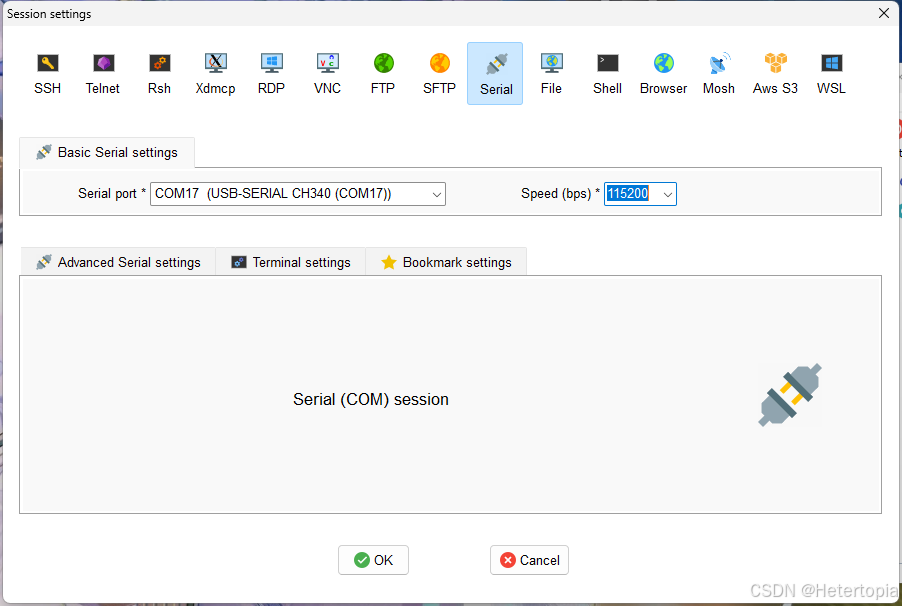Select the SSH session type icon

click(x=47, y=74)
